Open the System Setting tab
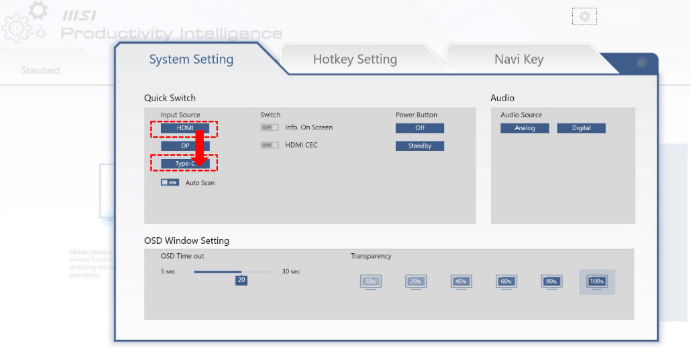The width and height of the screenshot is (690, 362). 191,59
